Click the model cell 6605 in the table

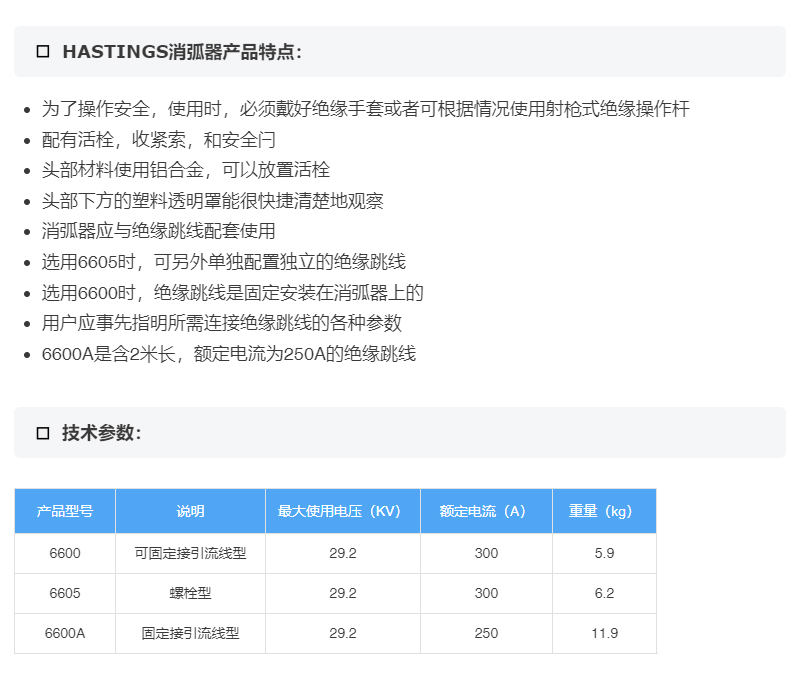pos(65,593)
